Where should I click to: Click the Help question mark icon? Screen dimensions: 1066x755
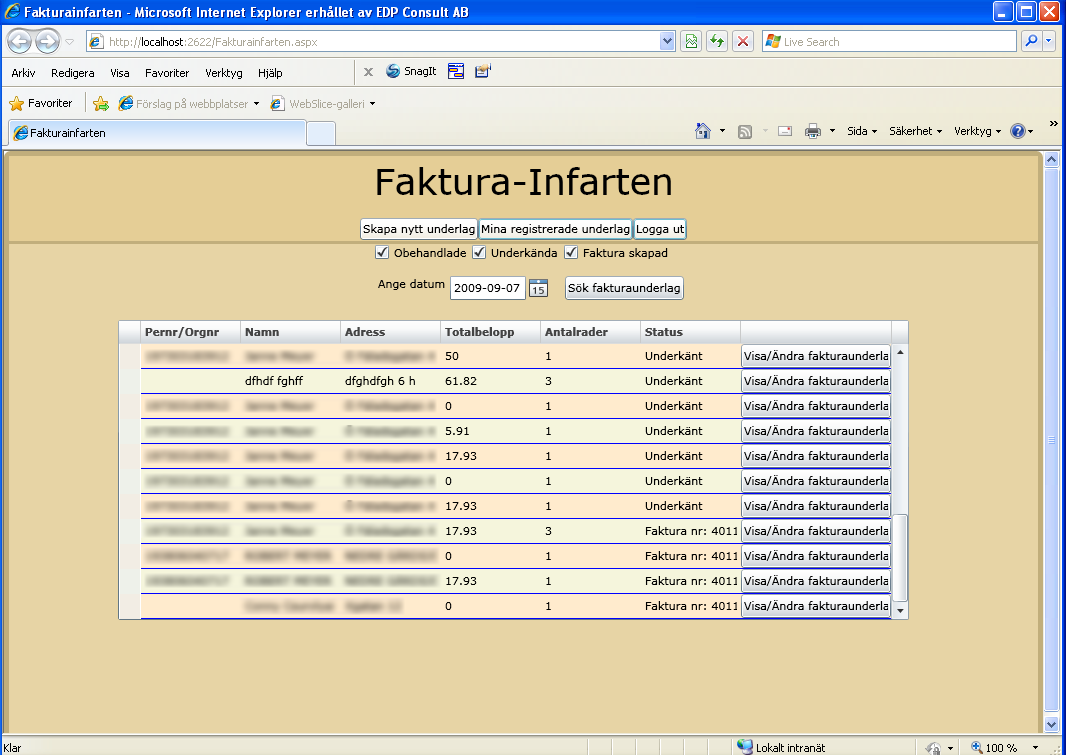point(1018,131)
